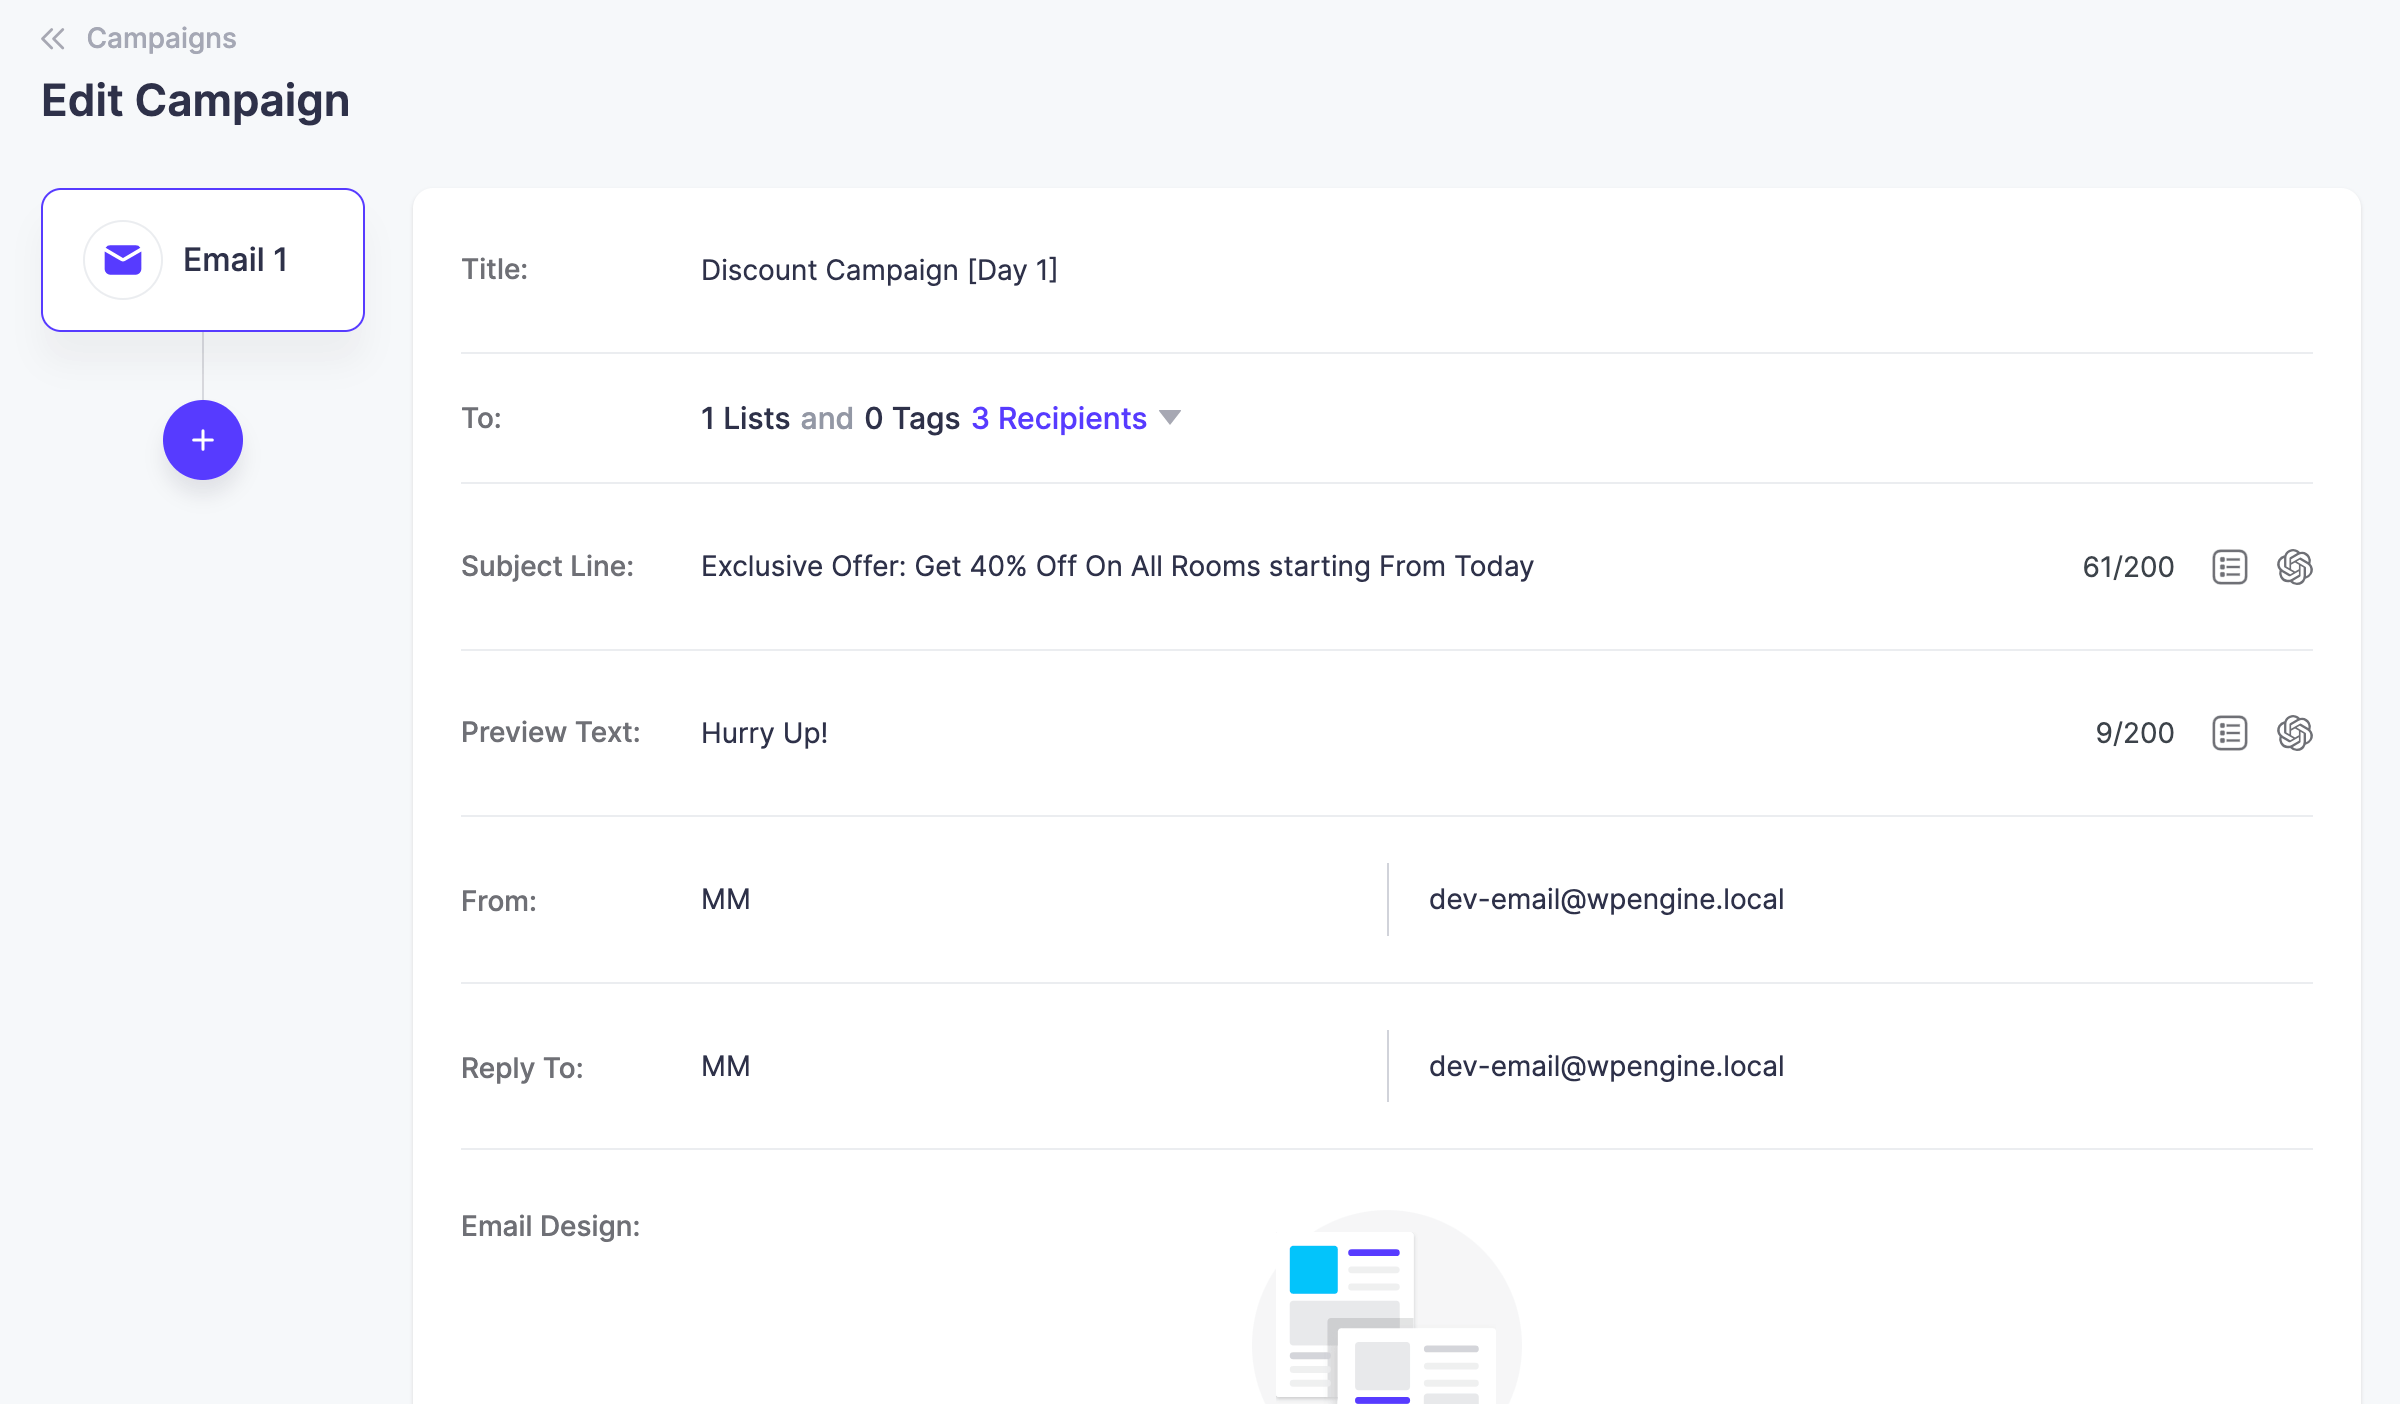Generate Subject Line with AI icon
This screenshot has height=1404, width=2400.
tap(2295, 567)
